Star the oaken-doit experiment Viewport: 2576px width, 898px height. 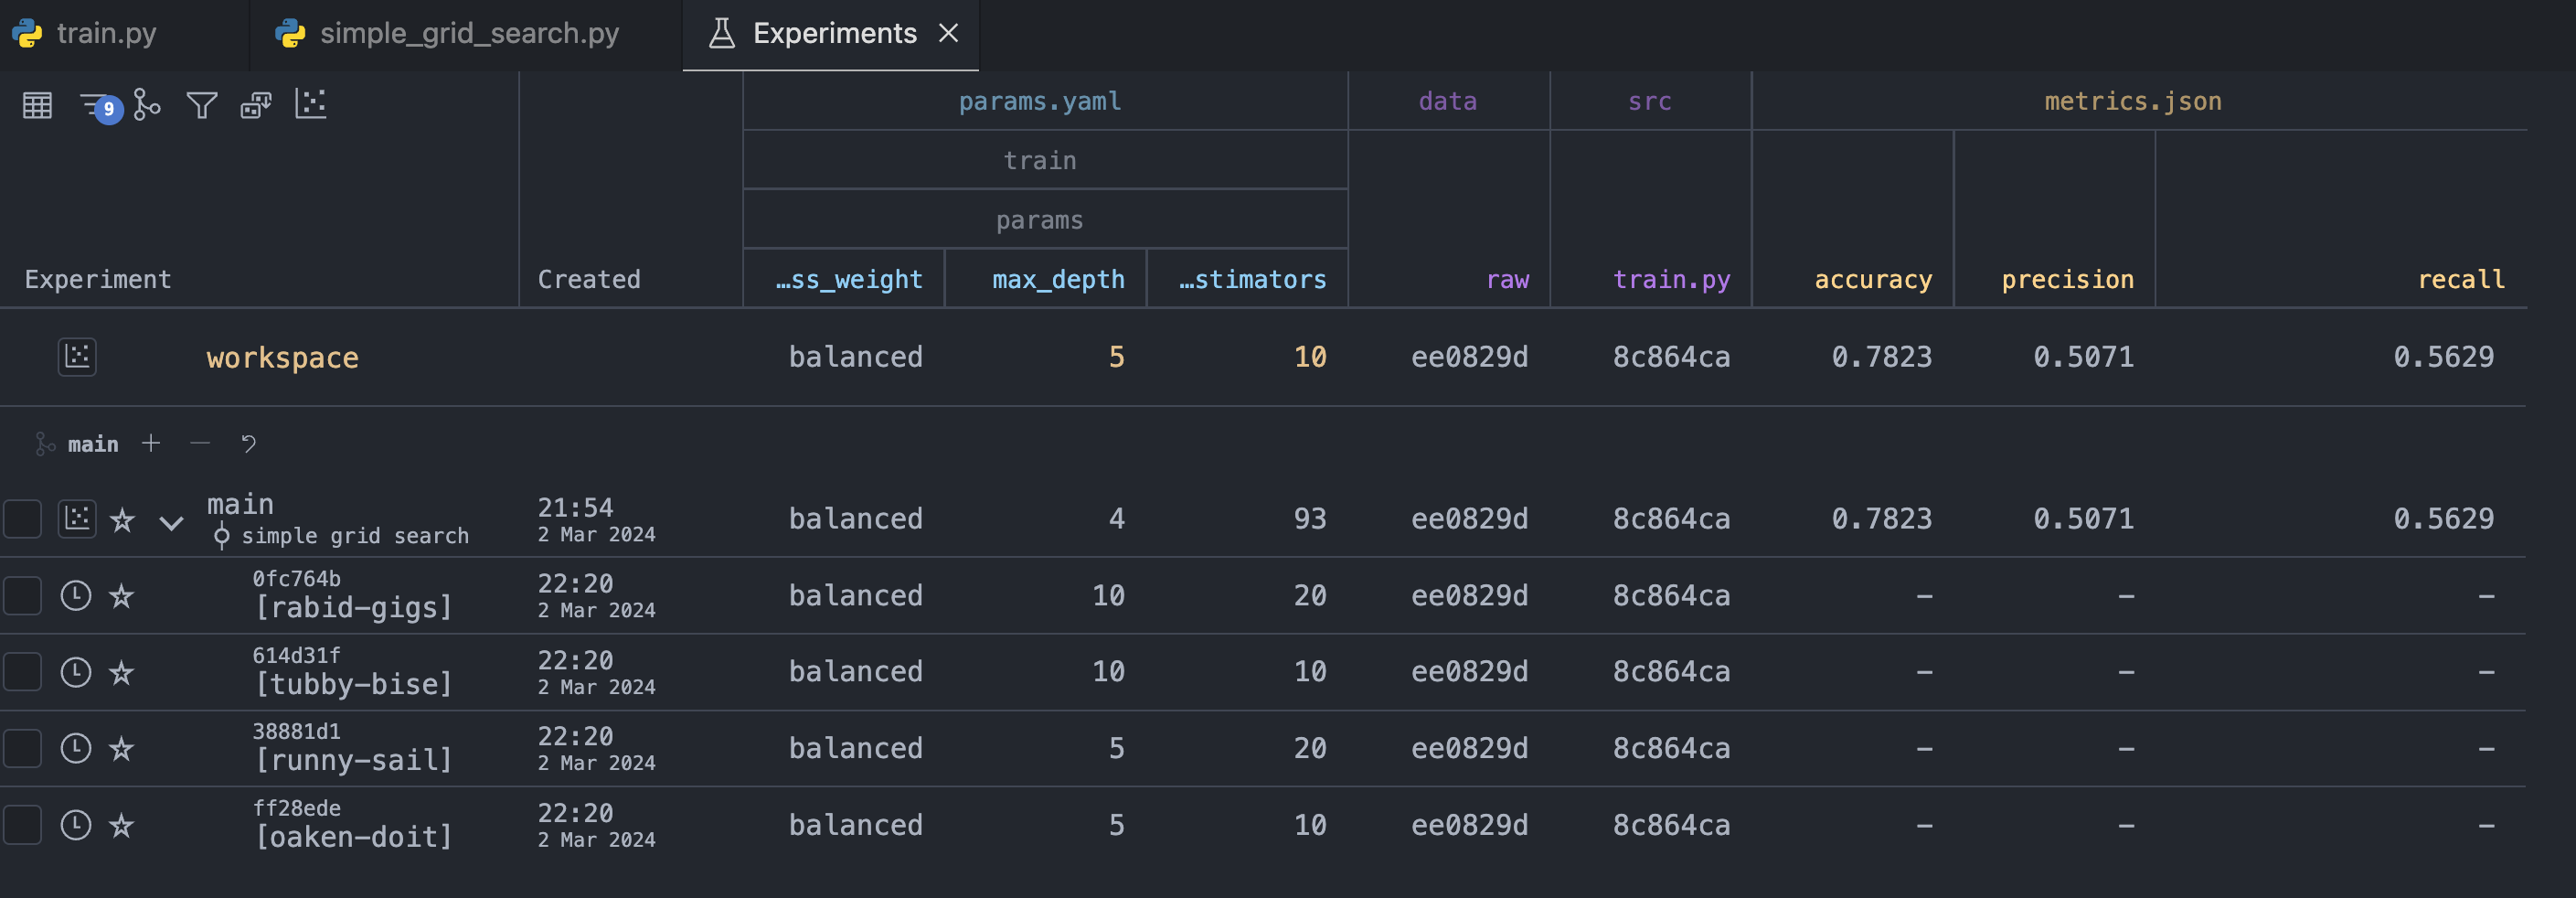click(122, 825)
